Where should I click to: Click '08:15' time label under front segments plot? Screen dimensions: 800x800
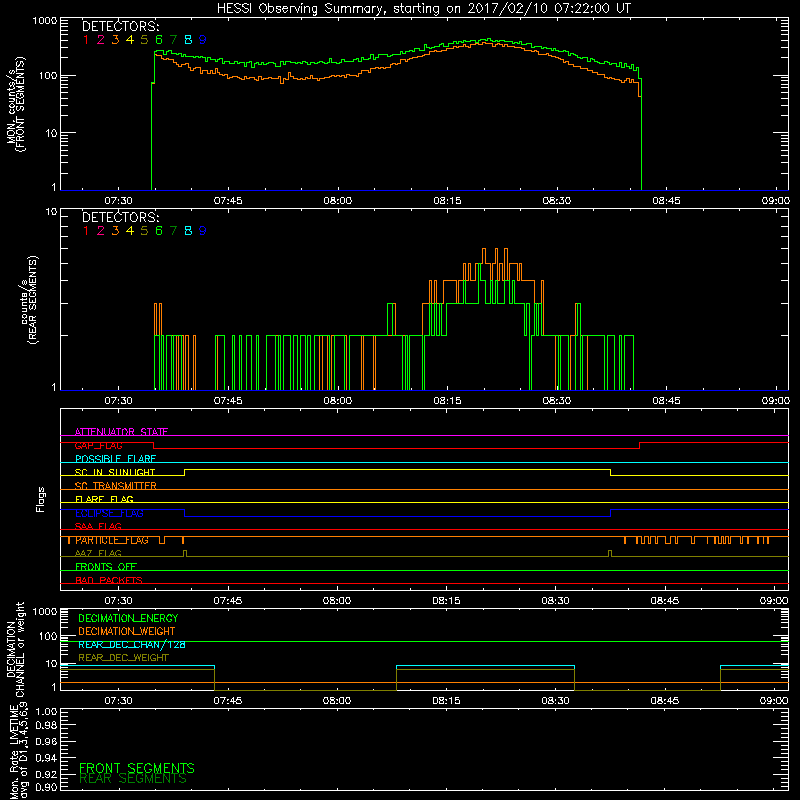(447, 201)
